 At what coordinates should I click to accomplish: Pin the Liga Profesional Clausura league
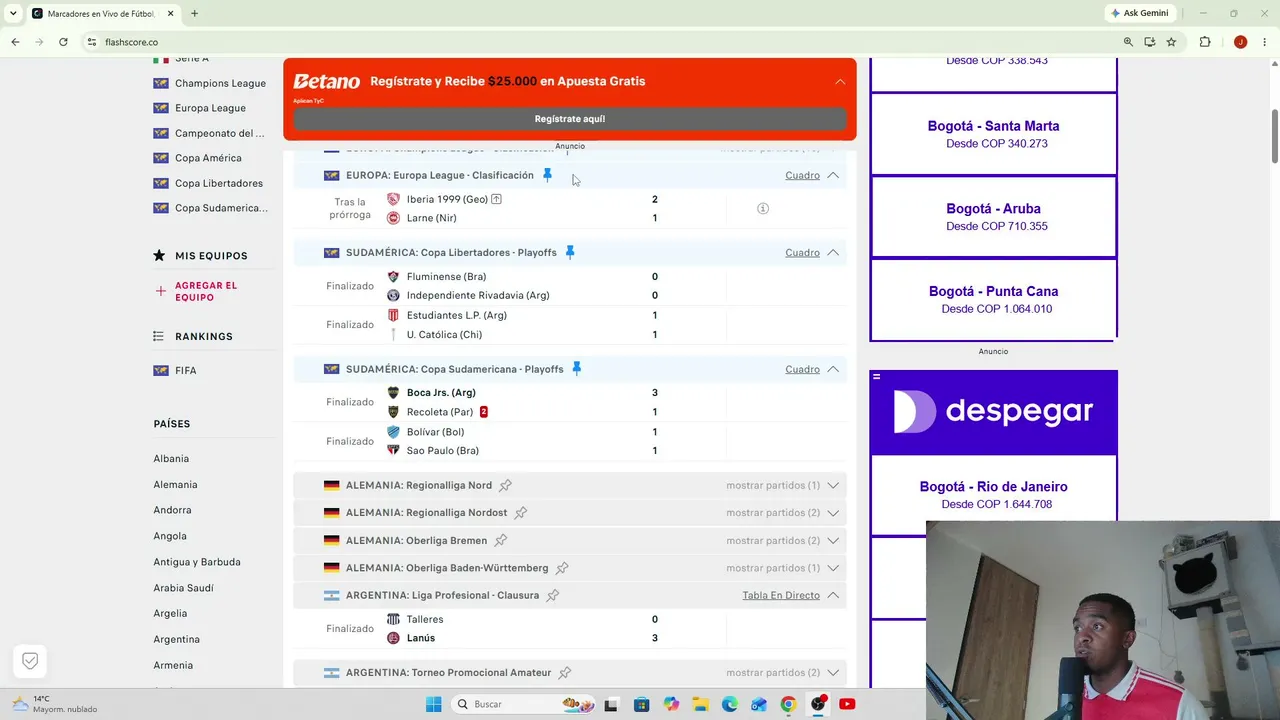pos(552,595)
